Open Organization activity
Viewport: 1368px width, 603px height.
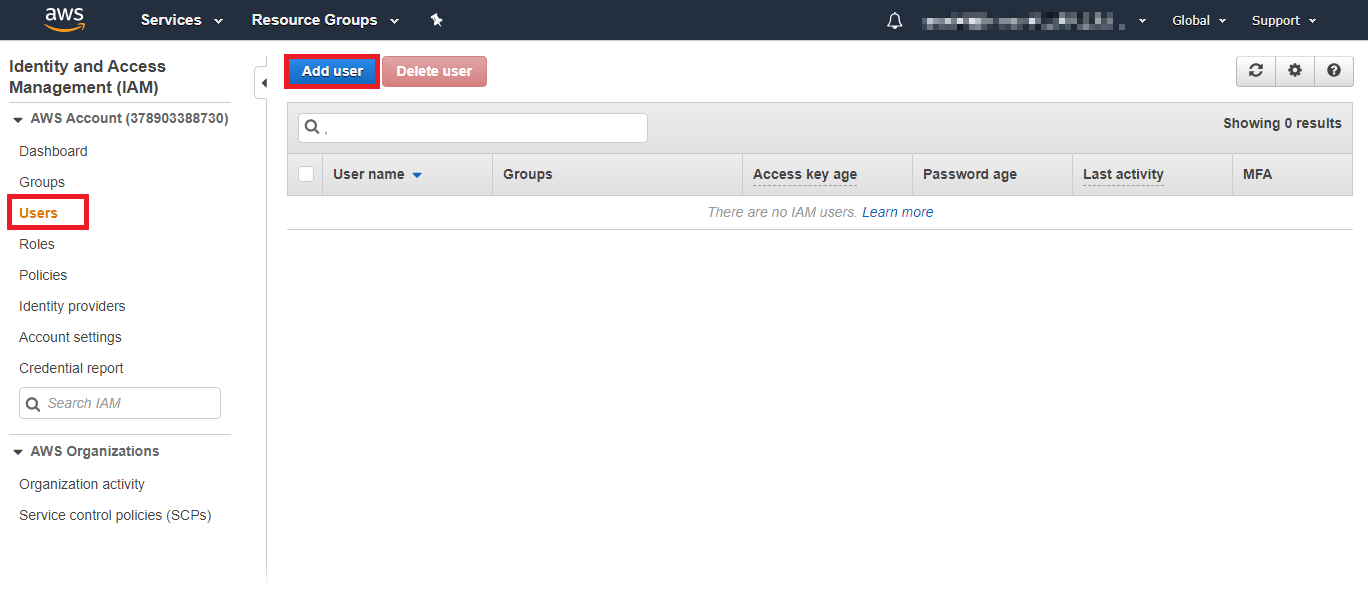click(82, 484)
